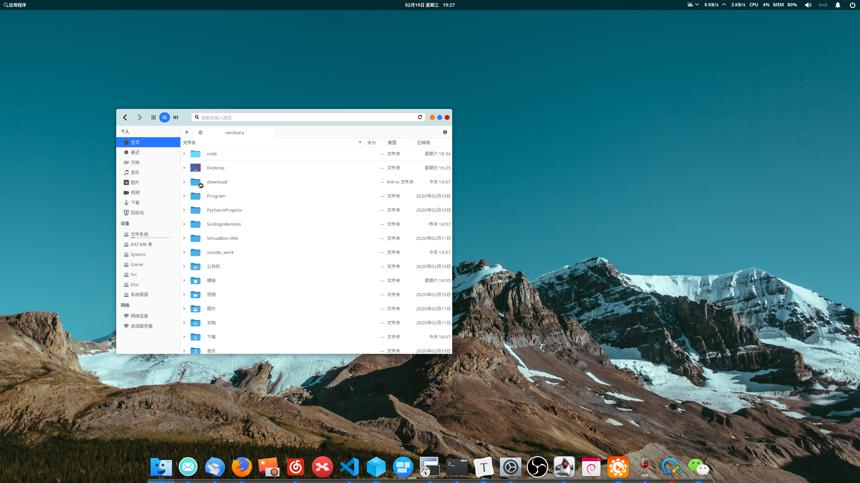Reload folder using the refresh icon
Screen dimensions: 860x483
(x=420, y=117)
